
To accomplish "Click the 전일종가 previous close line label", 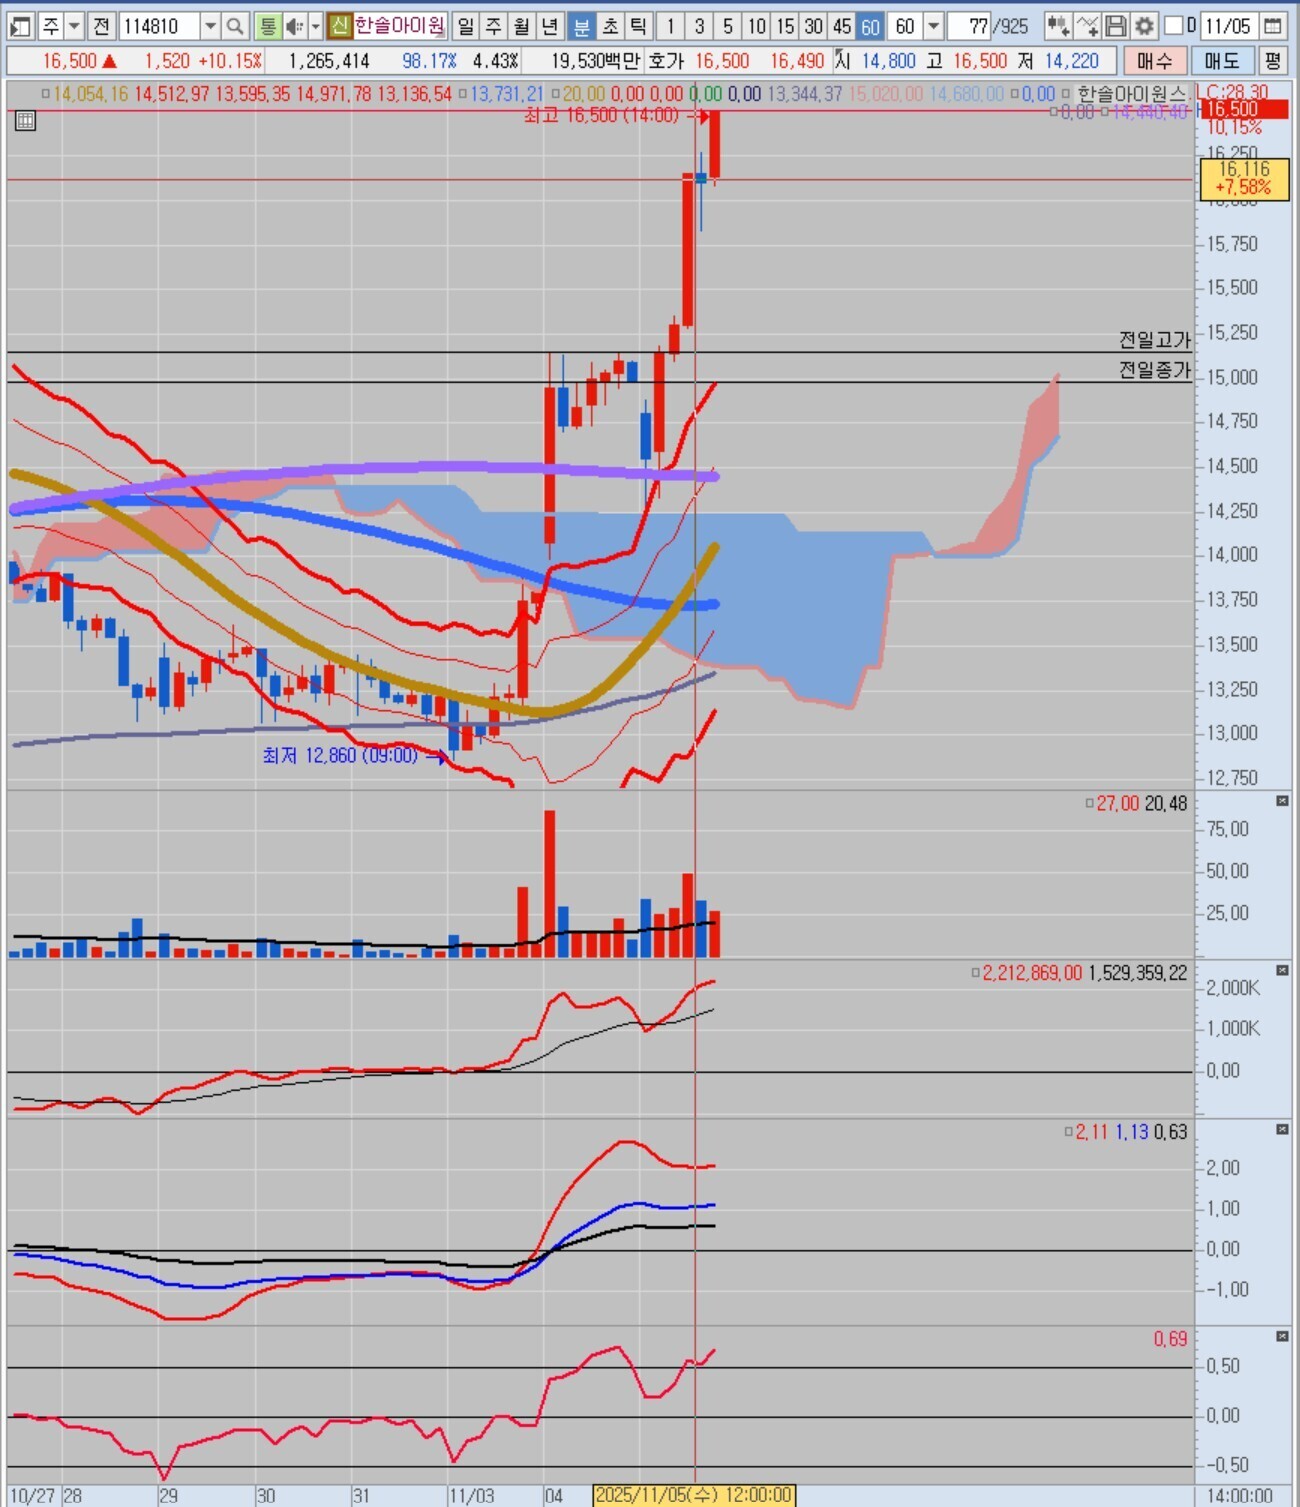I will coord(1155,370).
